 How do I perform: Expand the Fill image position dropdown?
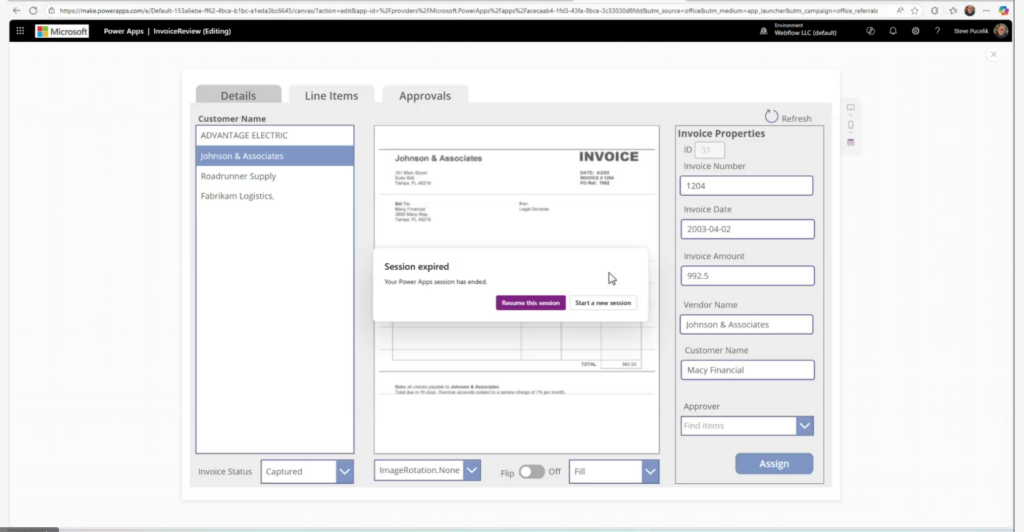650,471
